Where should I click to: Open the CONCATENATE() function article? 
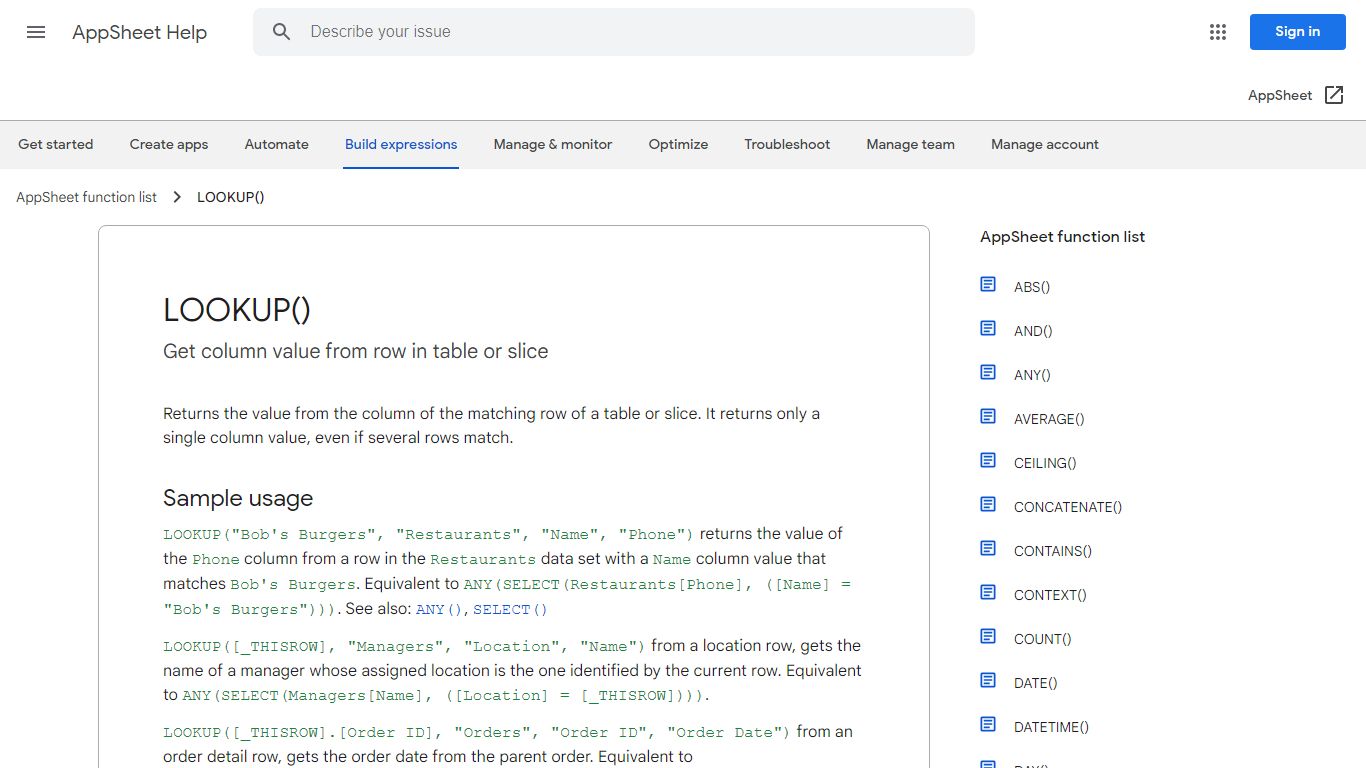[x=1068, y=507]
